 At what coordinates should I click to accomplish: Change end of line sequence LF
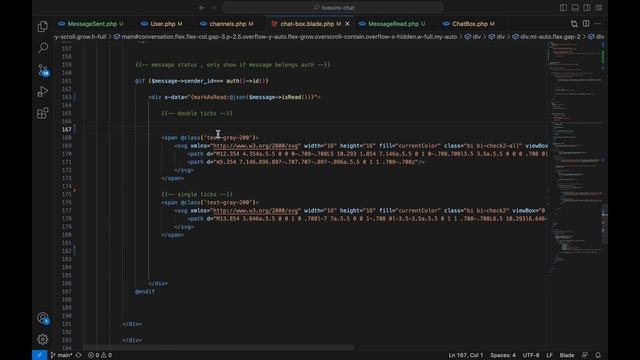tap(549, 355)
